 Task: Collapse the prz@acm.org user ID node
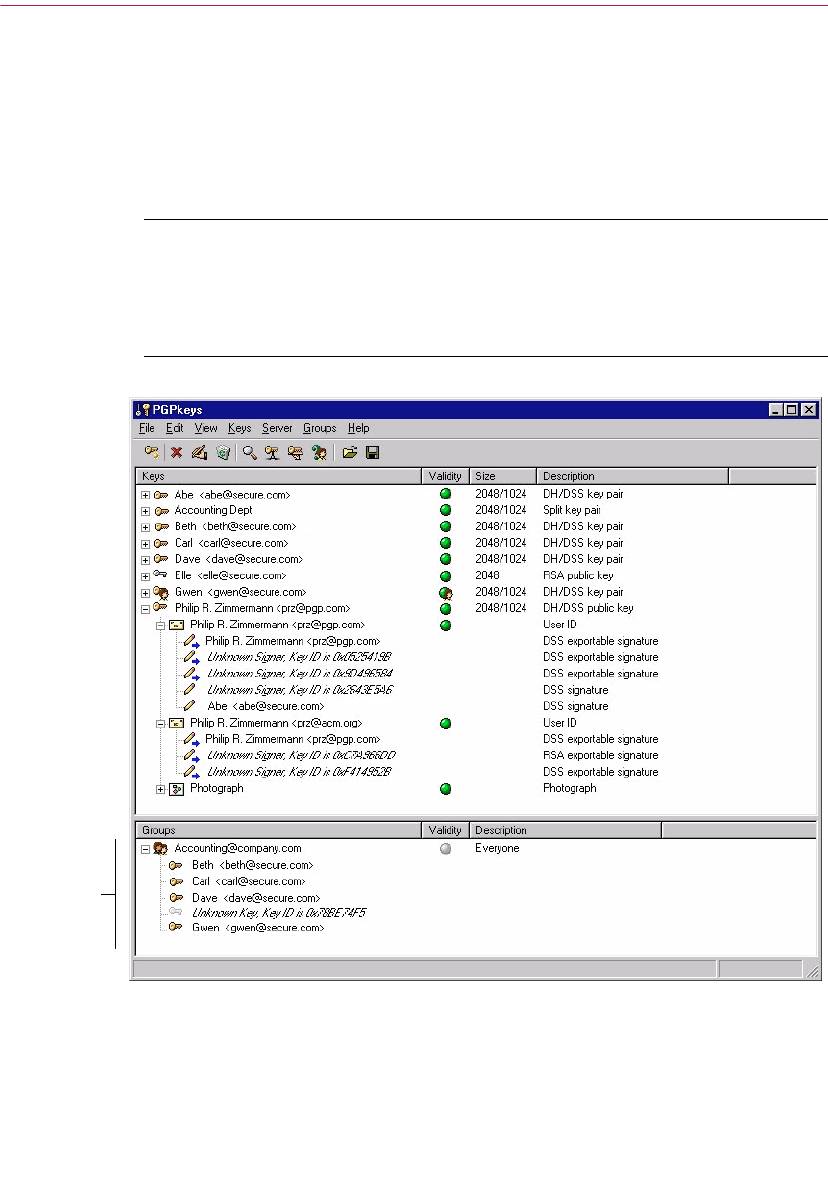[x=161, y=724]
